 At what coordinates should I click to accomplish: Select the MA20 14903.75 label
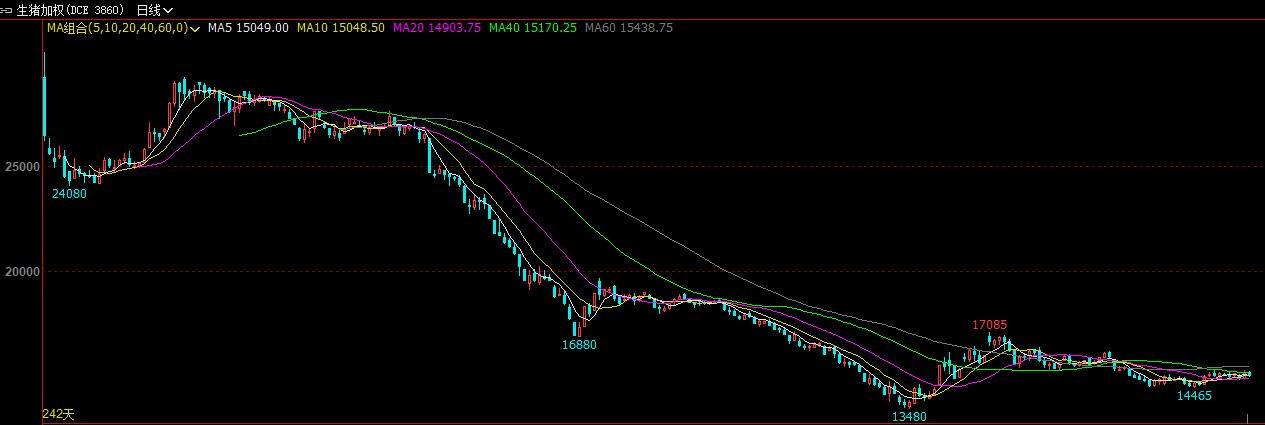(x=436, y=28)
